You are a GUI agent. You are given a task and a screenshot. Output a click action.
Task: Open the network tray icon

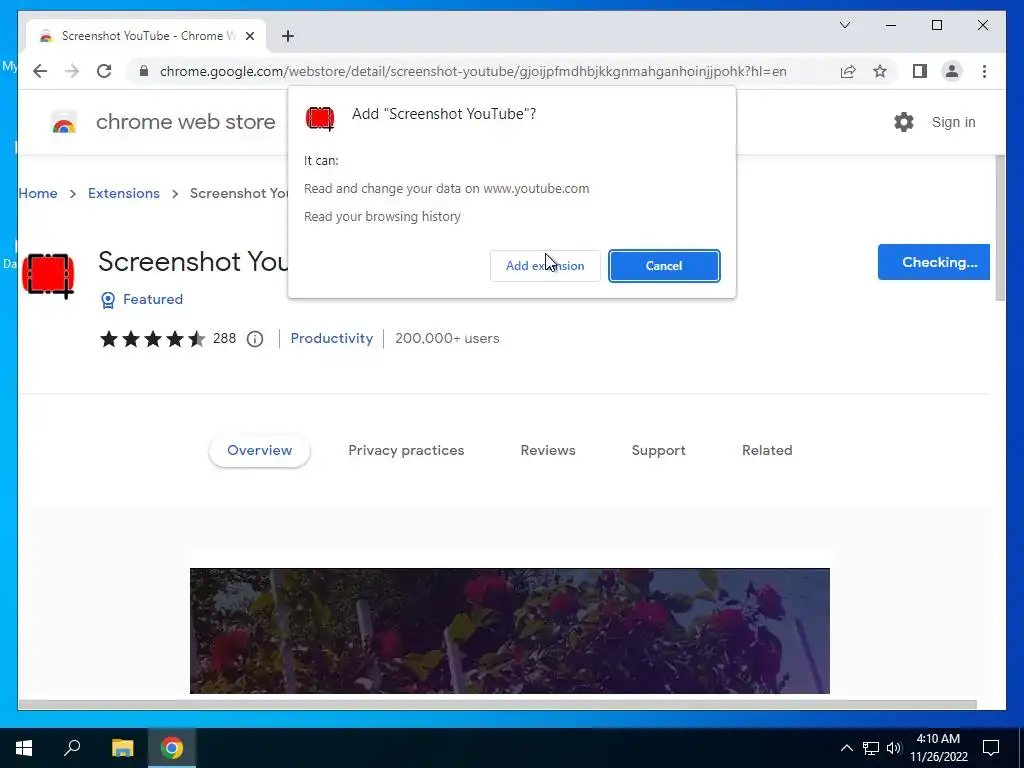point(871,748)
